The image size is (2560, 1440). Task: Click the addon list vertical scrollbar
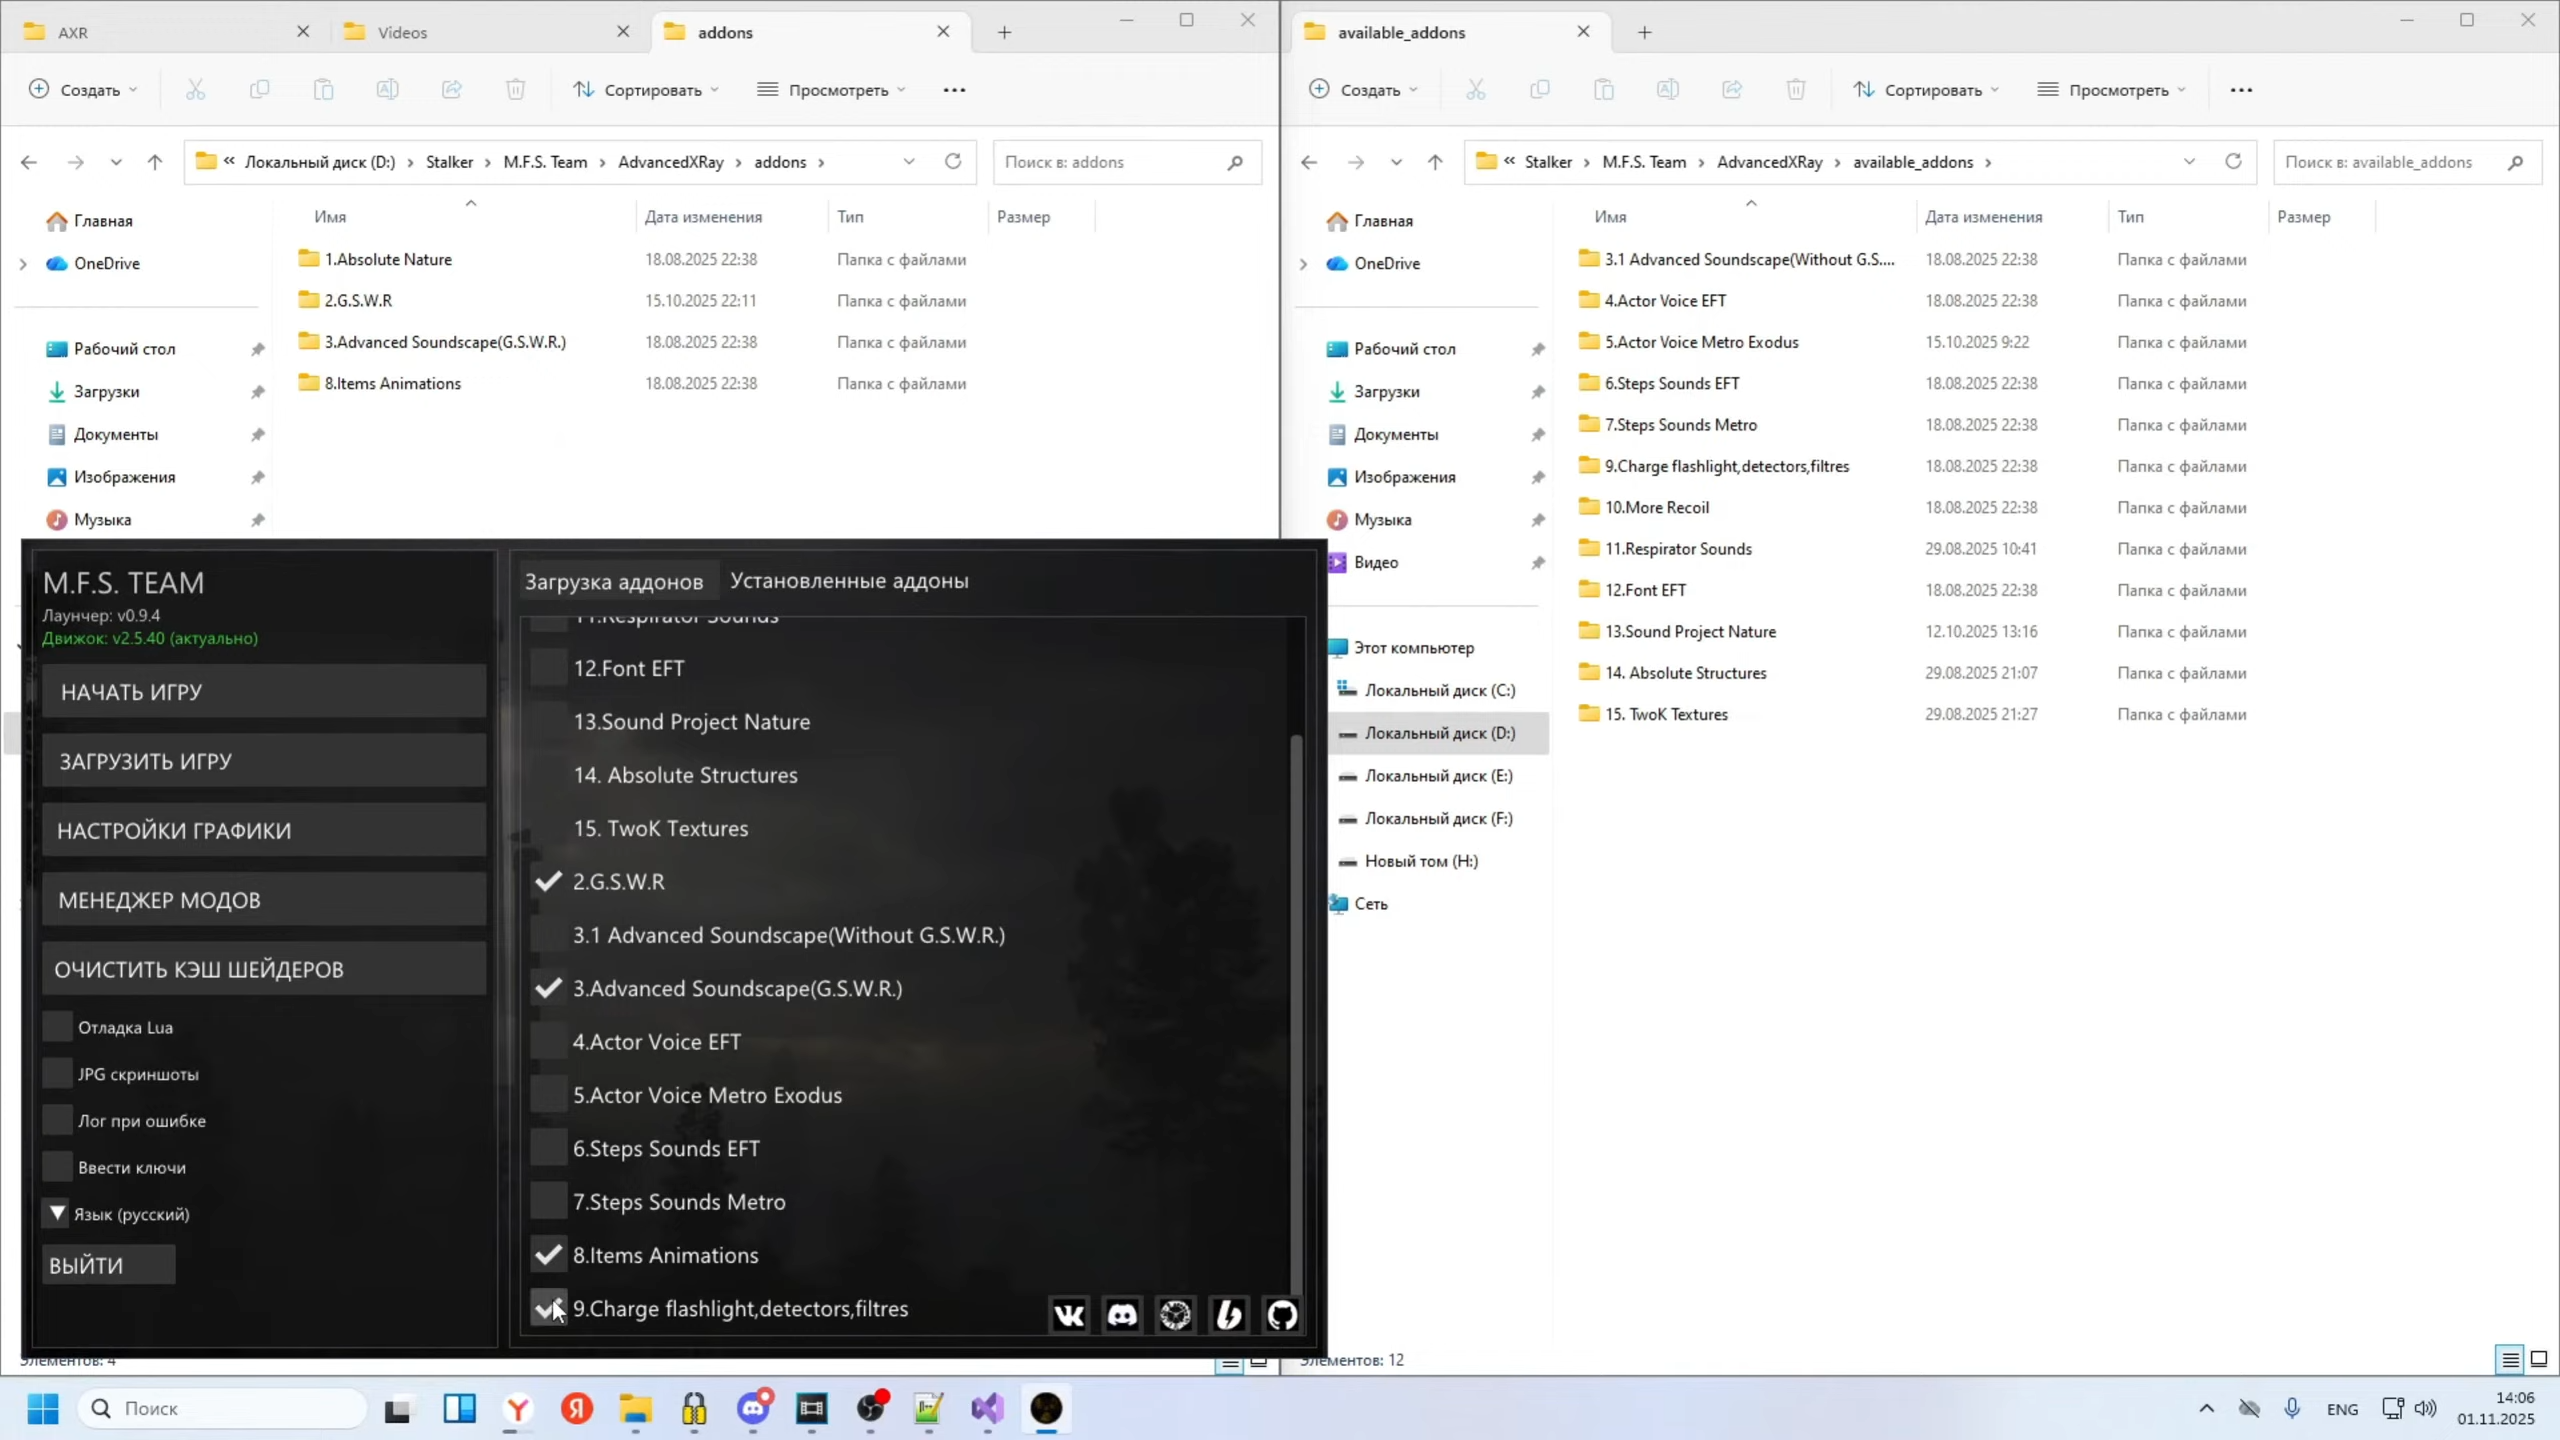coord(1297,1010)
